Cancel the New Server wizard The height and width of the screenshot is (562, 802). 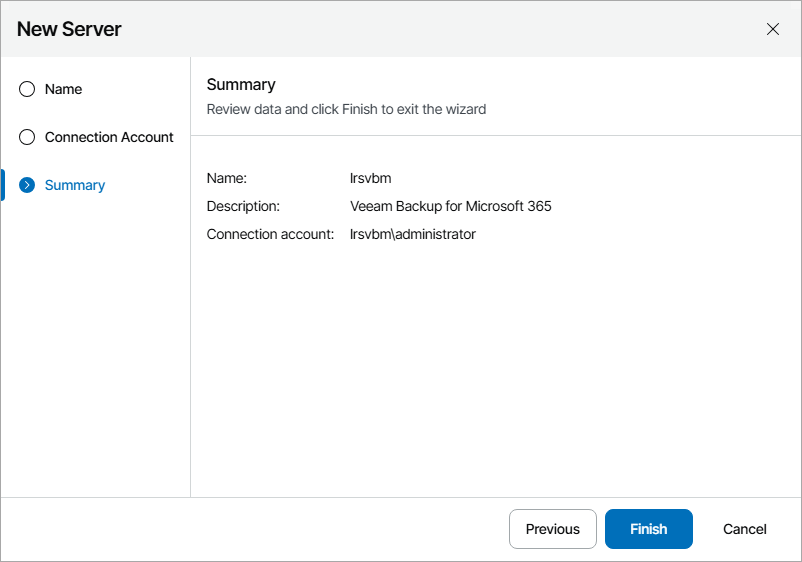[745, 529]
